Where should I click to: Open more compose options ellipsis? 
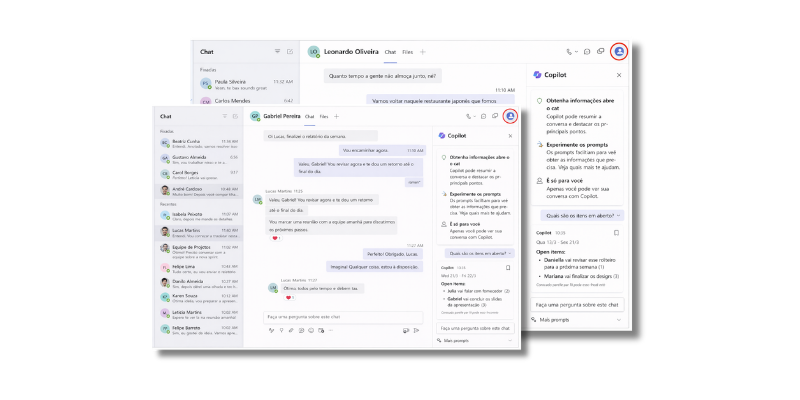coord(331,331)
